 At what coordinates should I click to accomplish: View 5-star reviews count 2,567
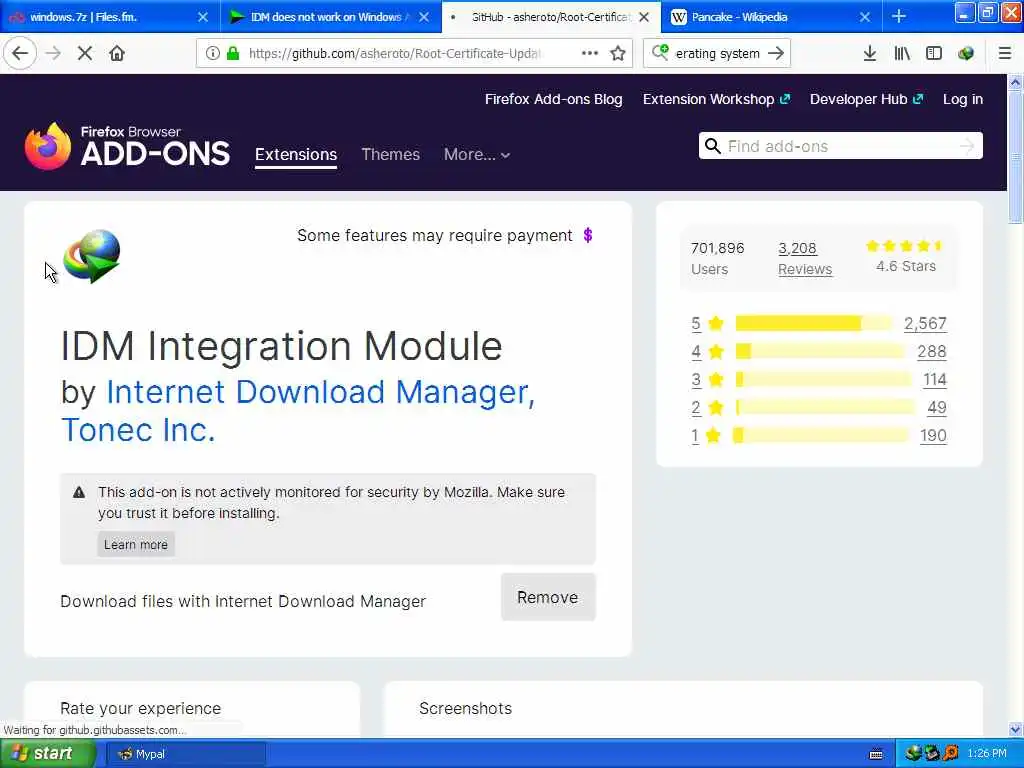click(x=925, y=323)
